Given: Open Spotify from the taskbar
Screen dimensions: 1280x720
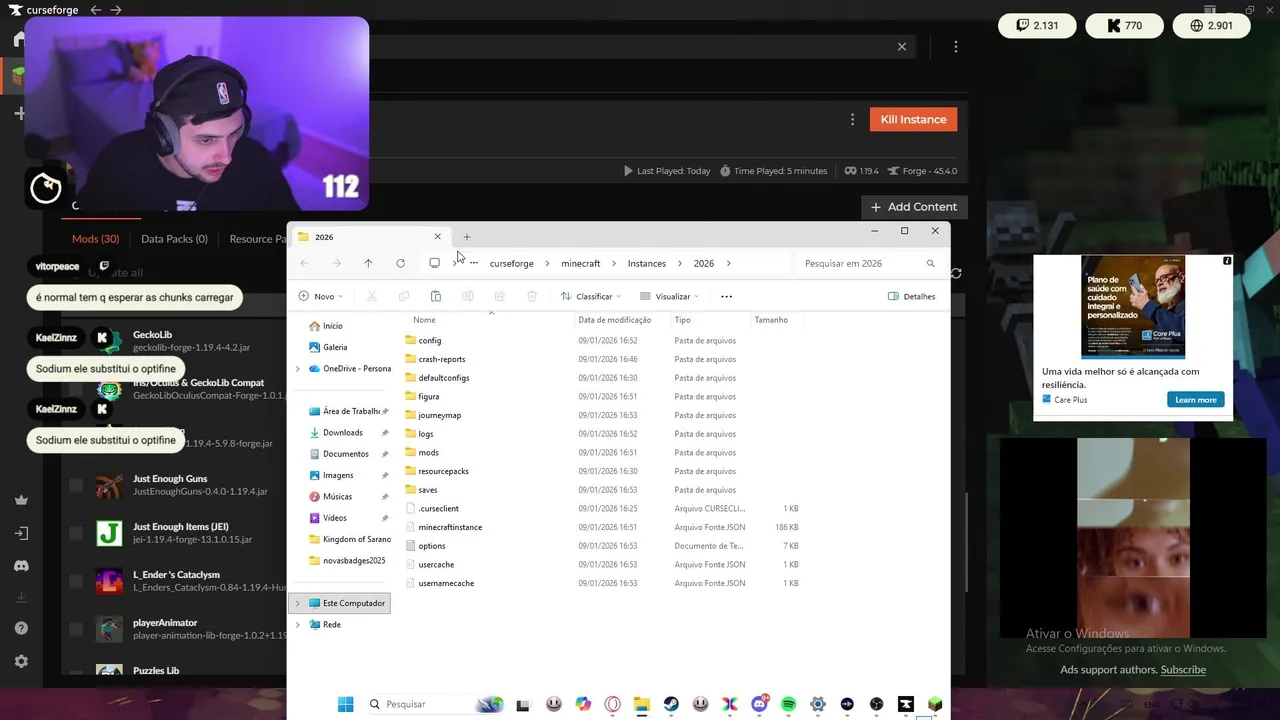Looking at the screenshot, I should 788,704.
